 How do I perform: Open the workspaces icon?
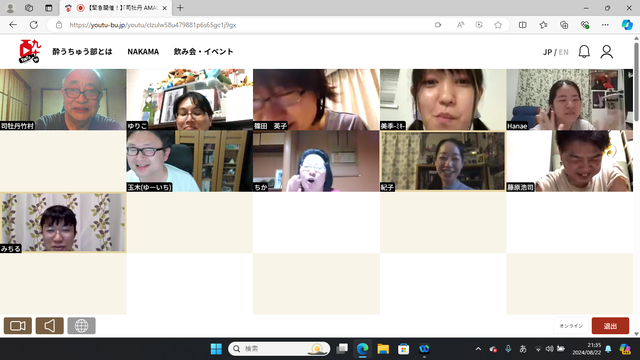[29, 8]
